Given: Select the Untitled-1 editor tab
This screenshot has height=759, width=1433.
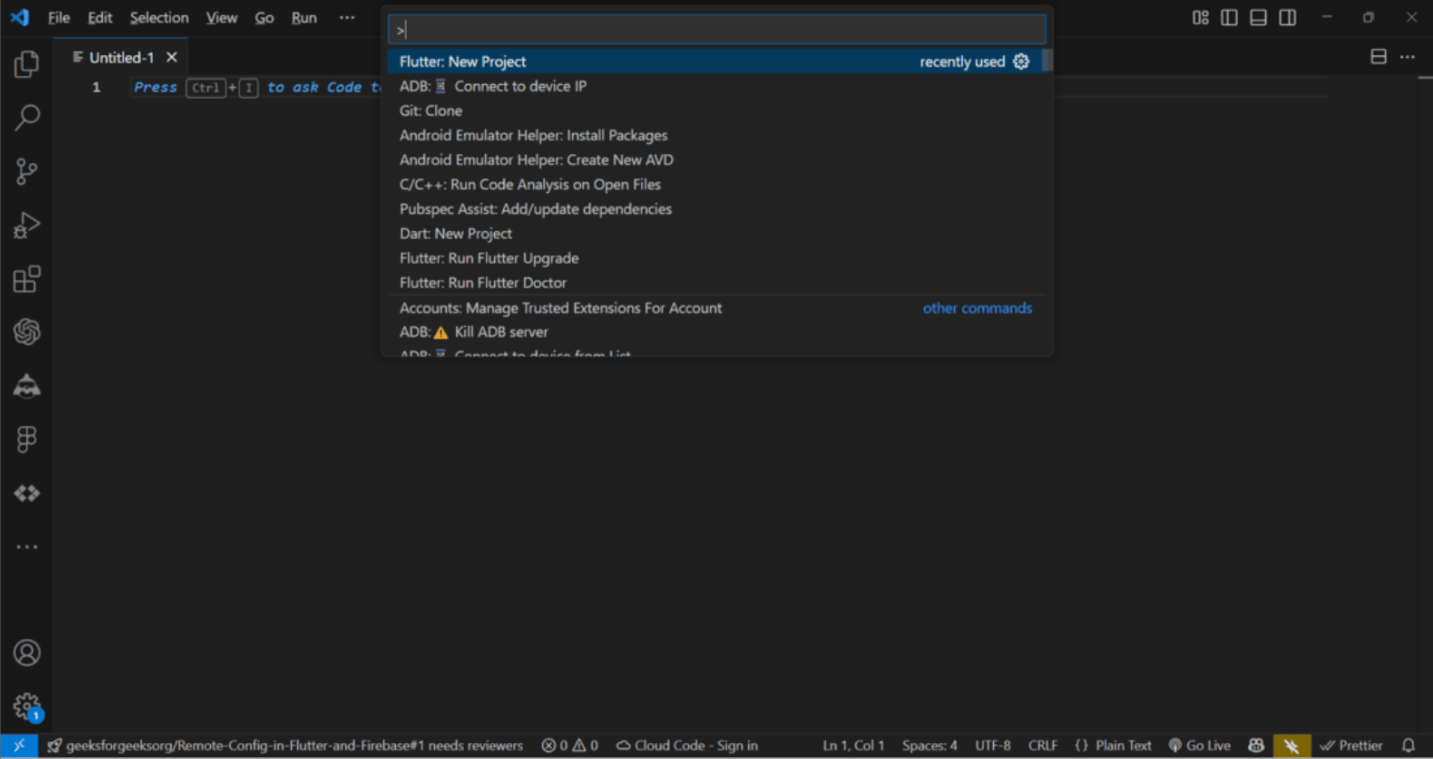Looking at the screenshot, I should click(121, 58).
